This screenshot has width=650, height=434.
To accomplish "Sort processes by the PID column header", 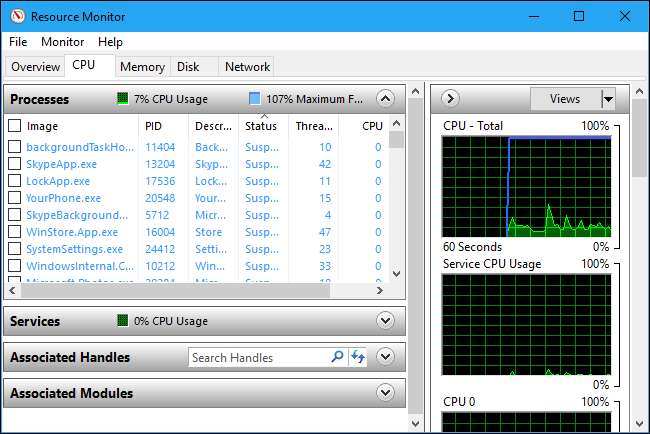I will pyautogui.click(x=153, y=126).
